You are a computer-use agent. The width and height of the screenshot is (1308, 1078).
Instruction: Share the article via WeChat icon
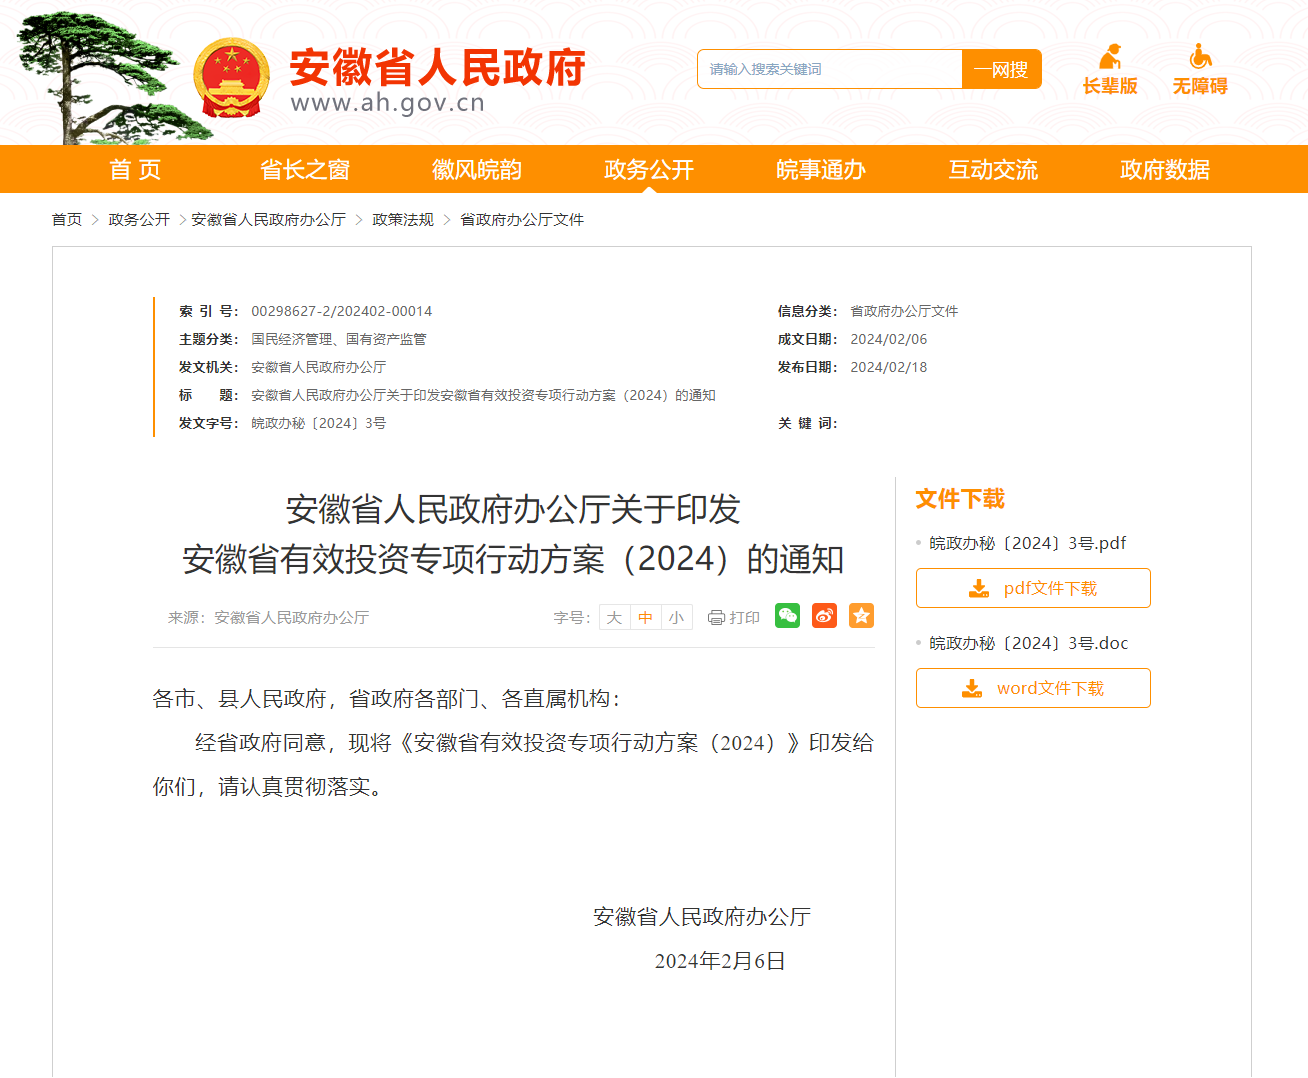pos(788,616)
